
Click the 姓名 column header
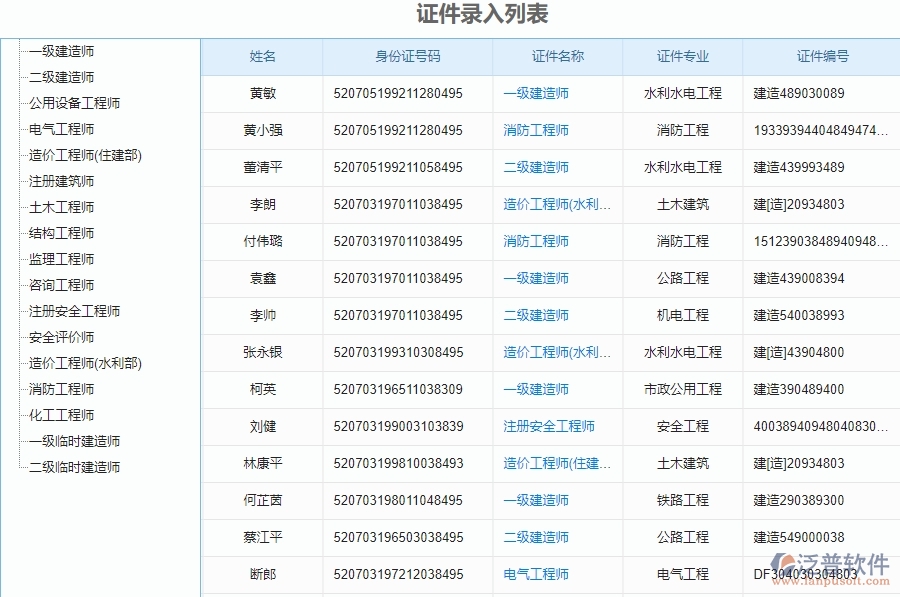tap(262, 57)
